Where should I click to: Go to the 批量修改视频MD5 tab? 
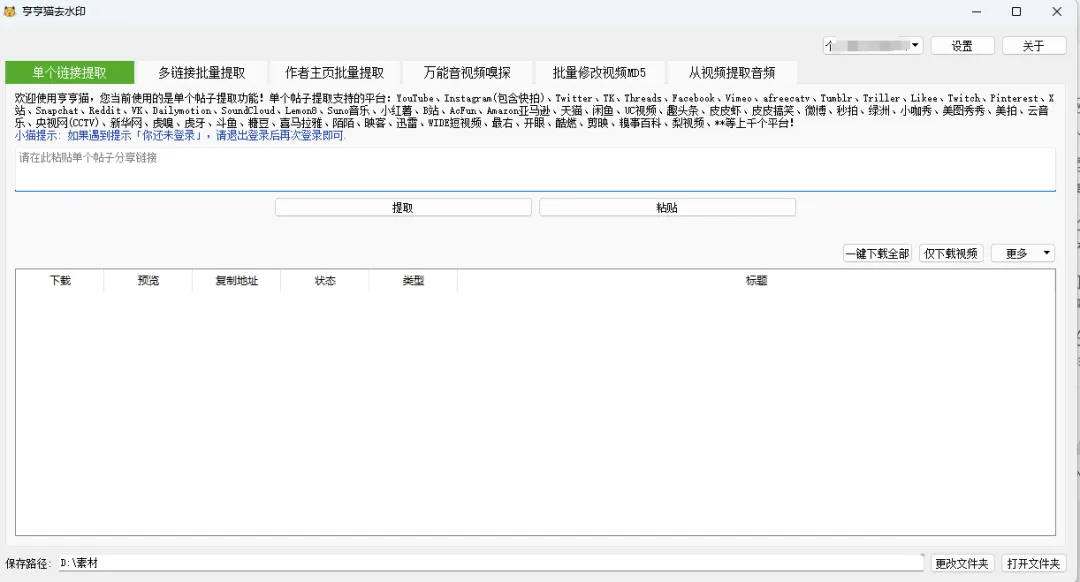tap(599, 73)
